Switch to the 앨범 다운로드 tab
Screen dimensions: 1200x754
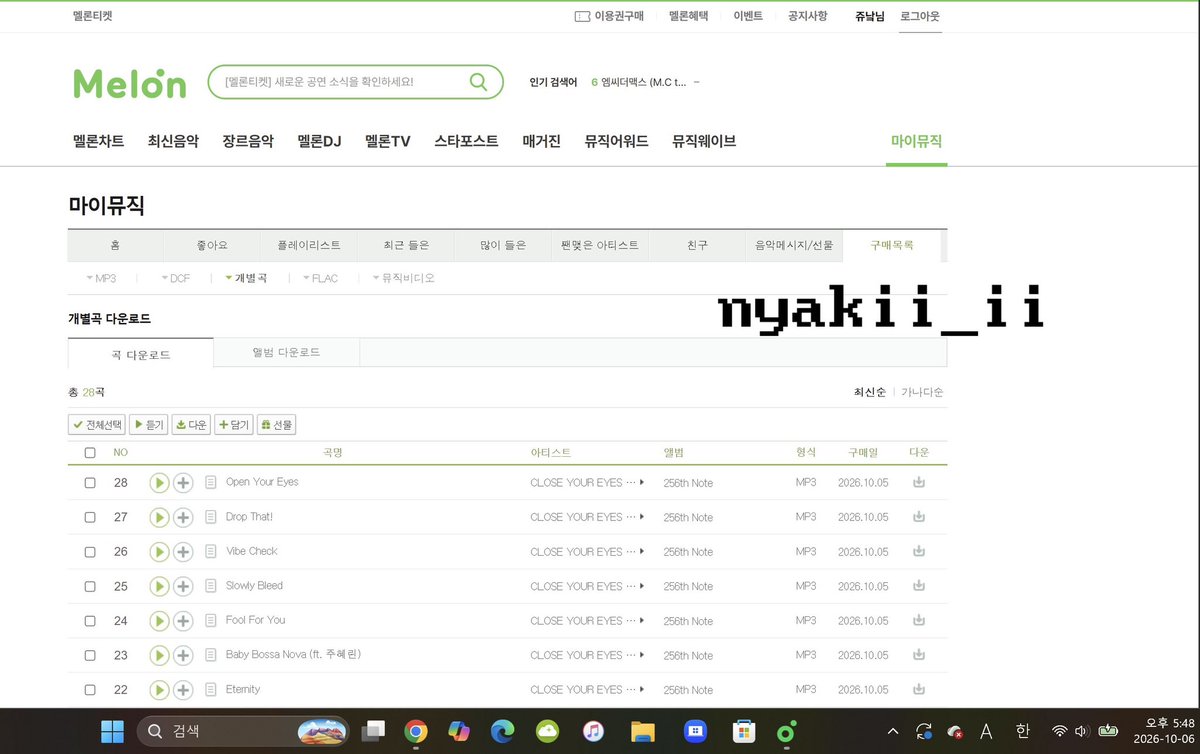286,352
